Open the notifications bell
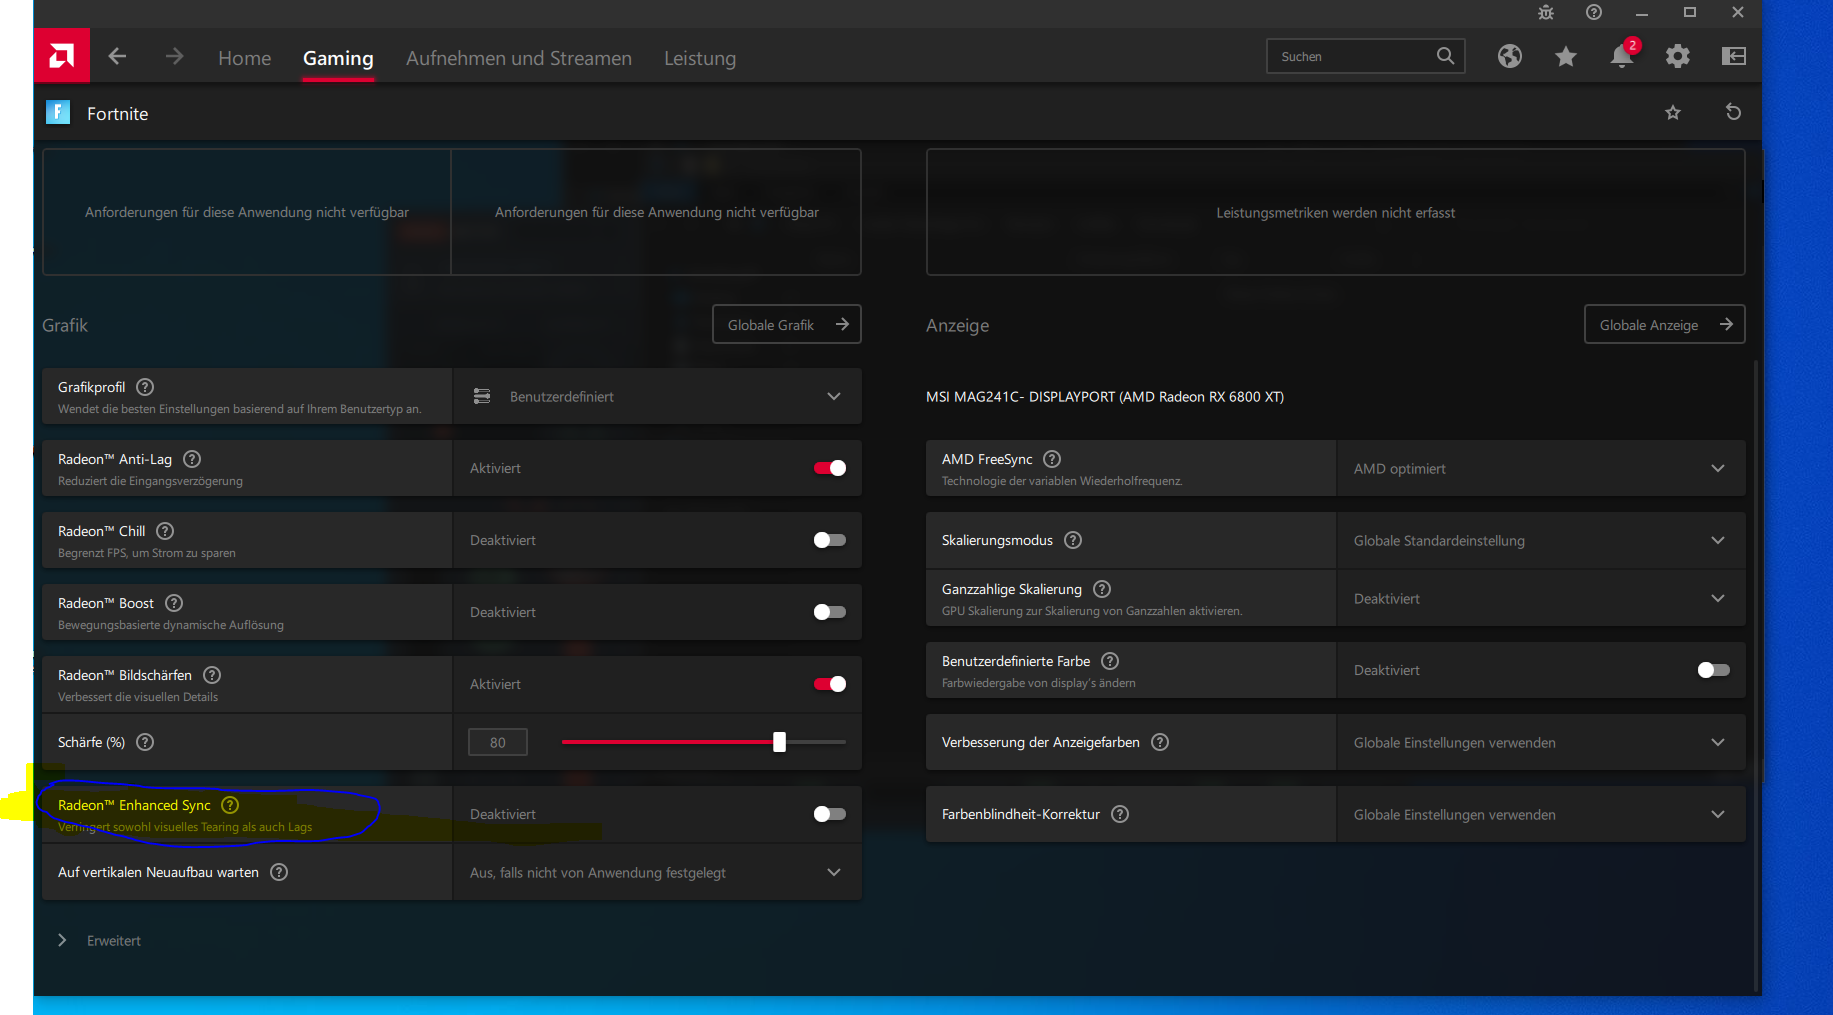Viewport: 1833px width, 1015px height. click(x=1622, y=56)
